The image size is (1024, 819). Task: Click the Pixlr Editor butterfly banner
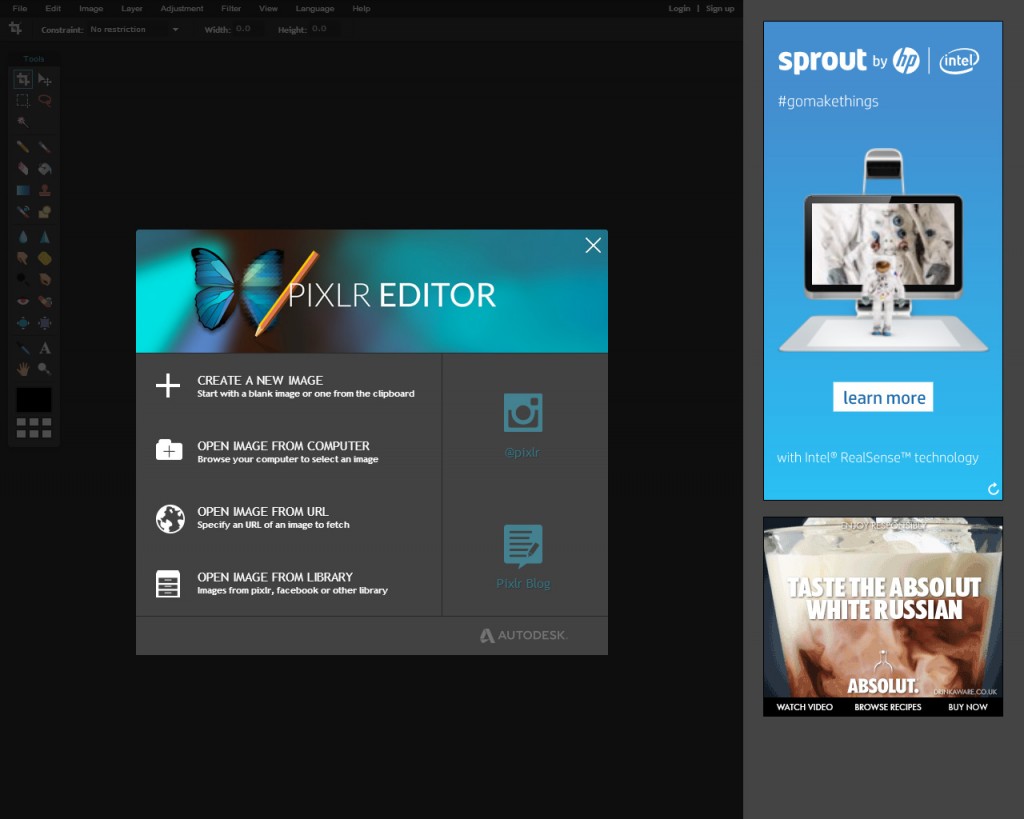372,291
